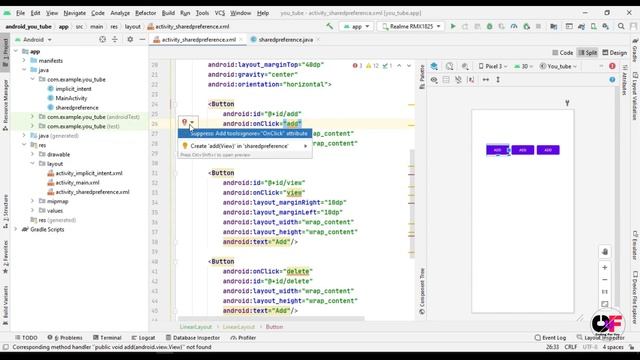Image resolution: width=640 pixels, height=360 pixels.
Task: Open the TODO tool window
Action: (x=26, y=338)
